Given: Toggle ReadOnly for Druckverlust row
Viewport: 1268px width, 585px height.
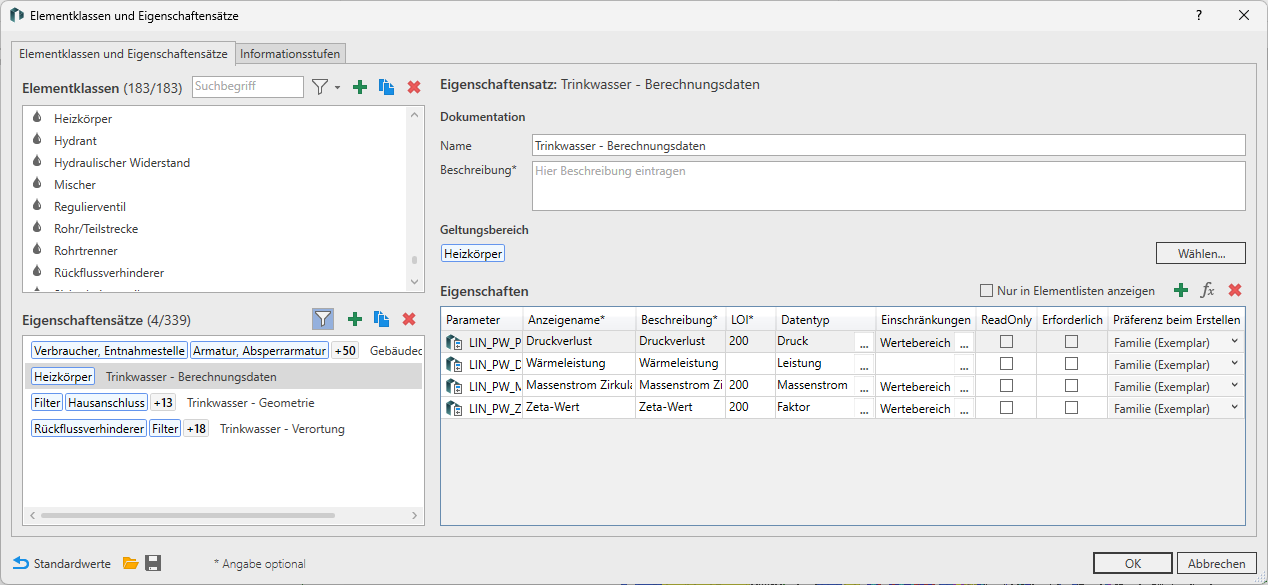Looking at the screenshot, I should coord(1007,342).
